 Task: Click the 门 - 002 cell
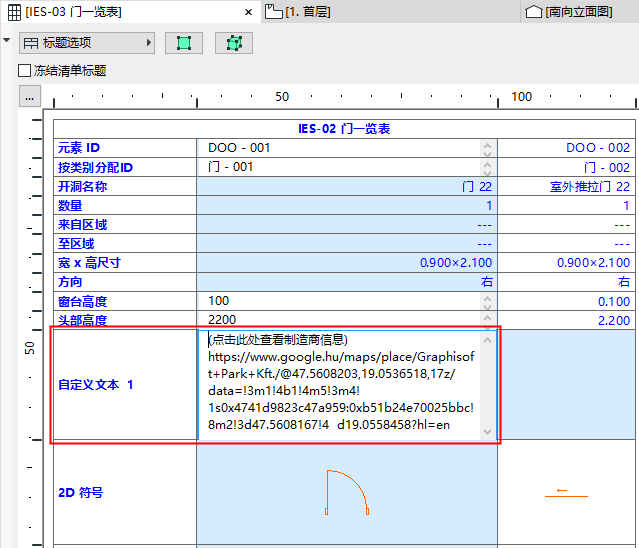click(566, 167)
